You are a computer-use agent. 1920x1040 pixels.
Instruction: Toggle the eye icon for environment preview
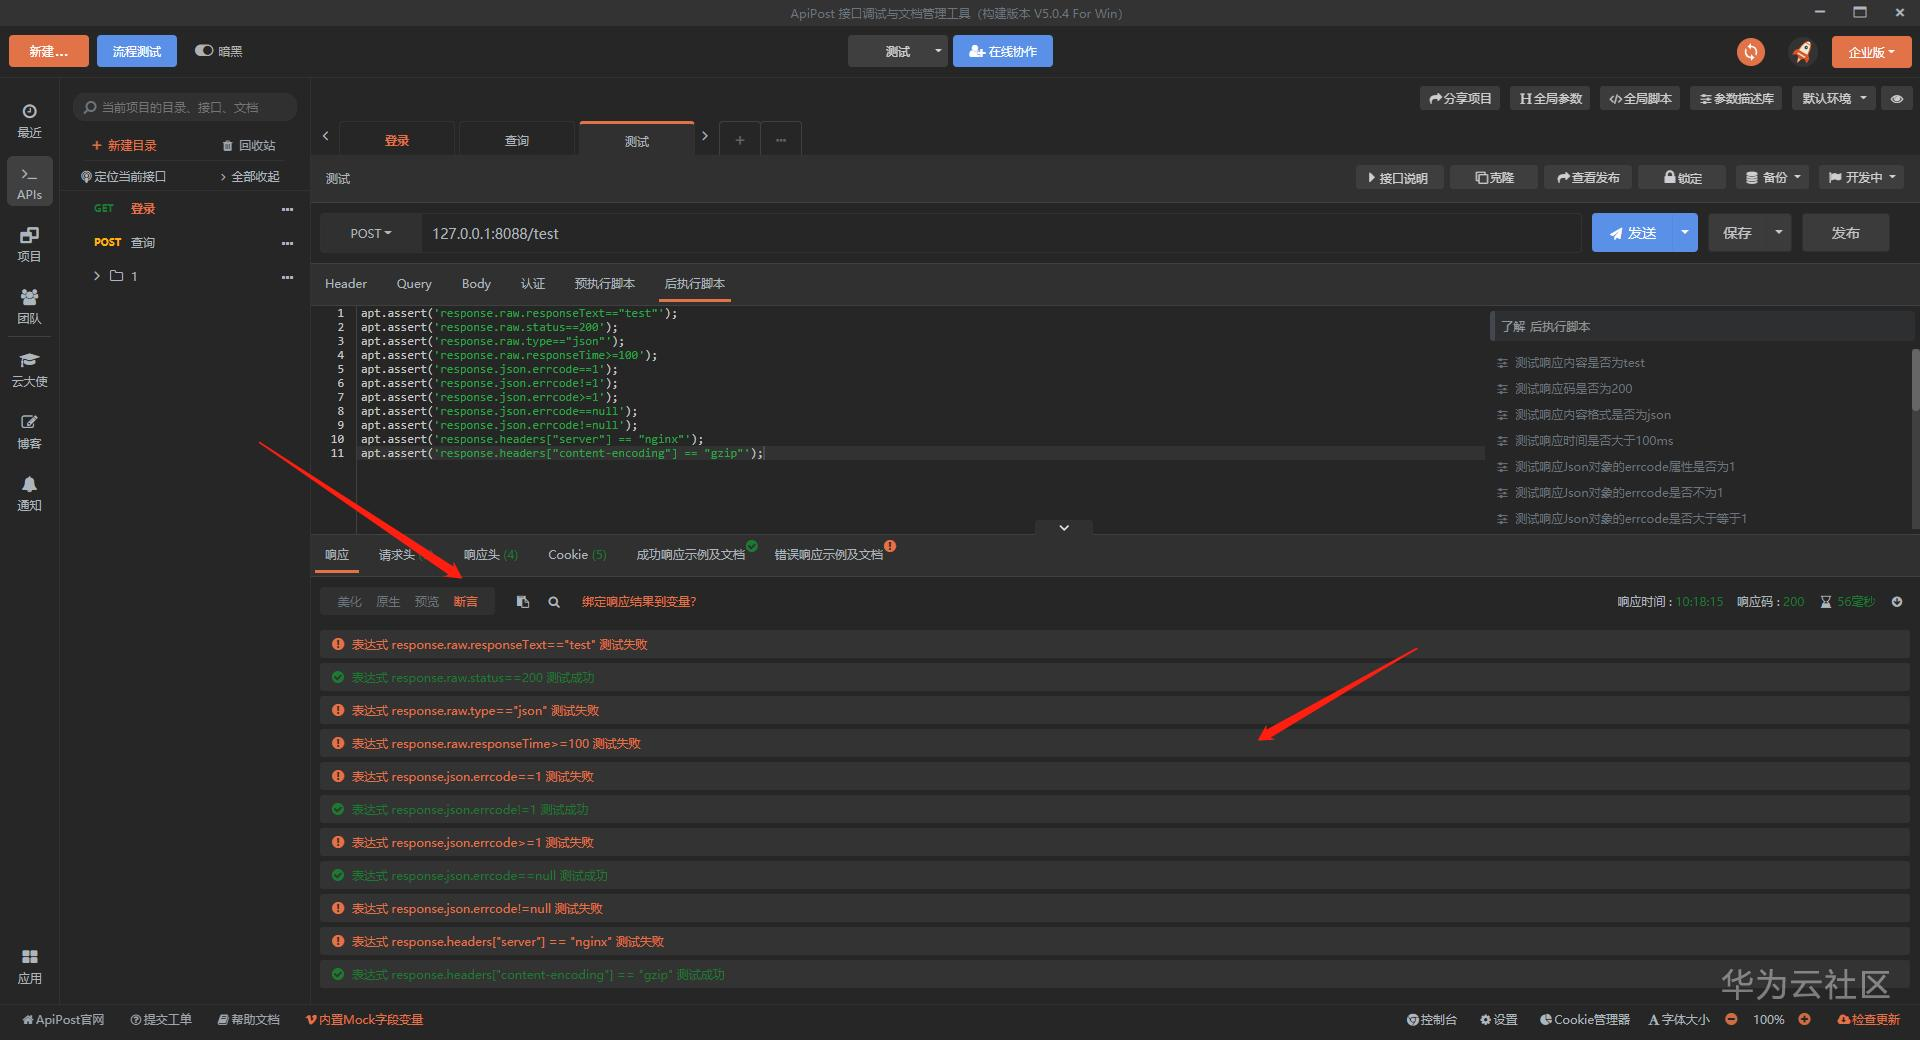click(1897, 99)
